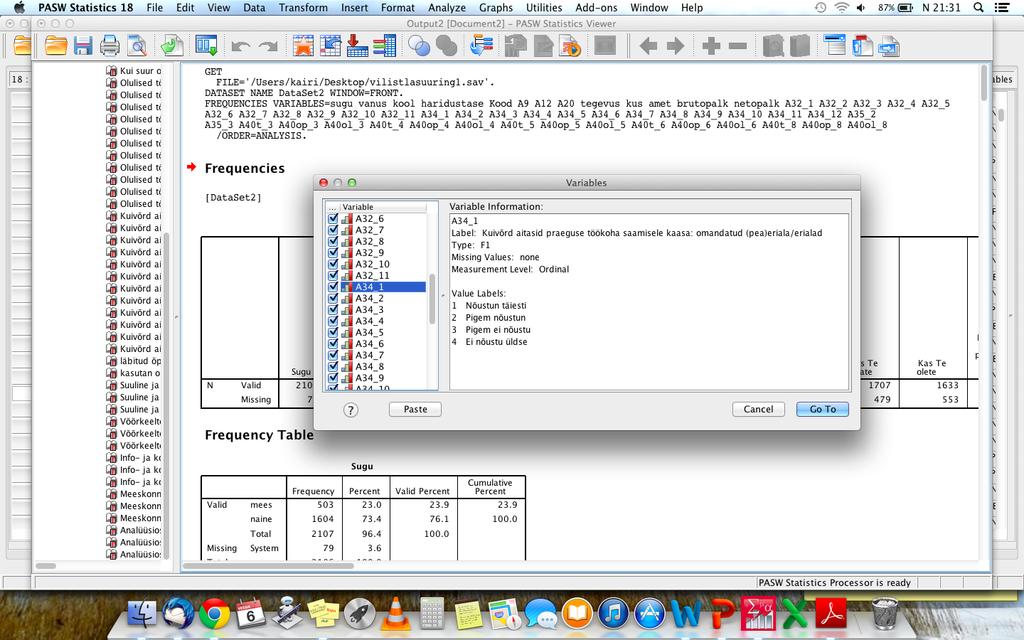This screenshot has height=640, width=1024.
Task: Click the '1604' frequency cell for naine
Action: click(323, 519)
